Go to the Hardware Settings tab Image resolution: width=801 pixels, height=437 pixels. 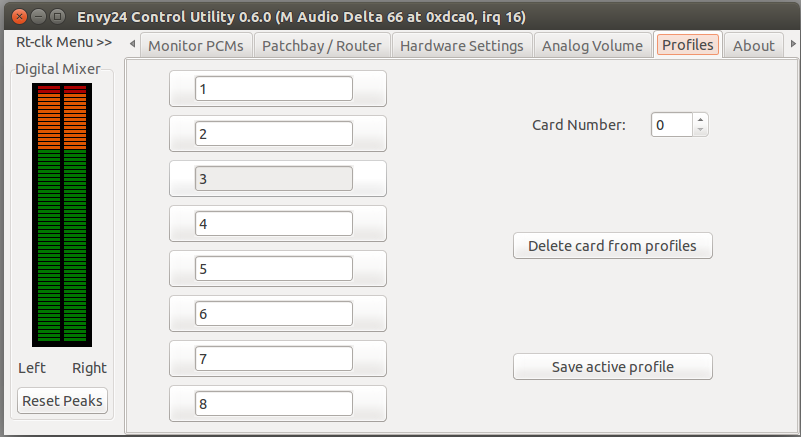(462, 45)
